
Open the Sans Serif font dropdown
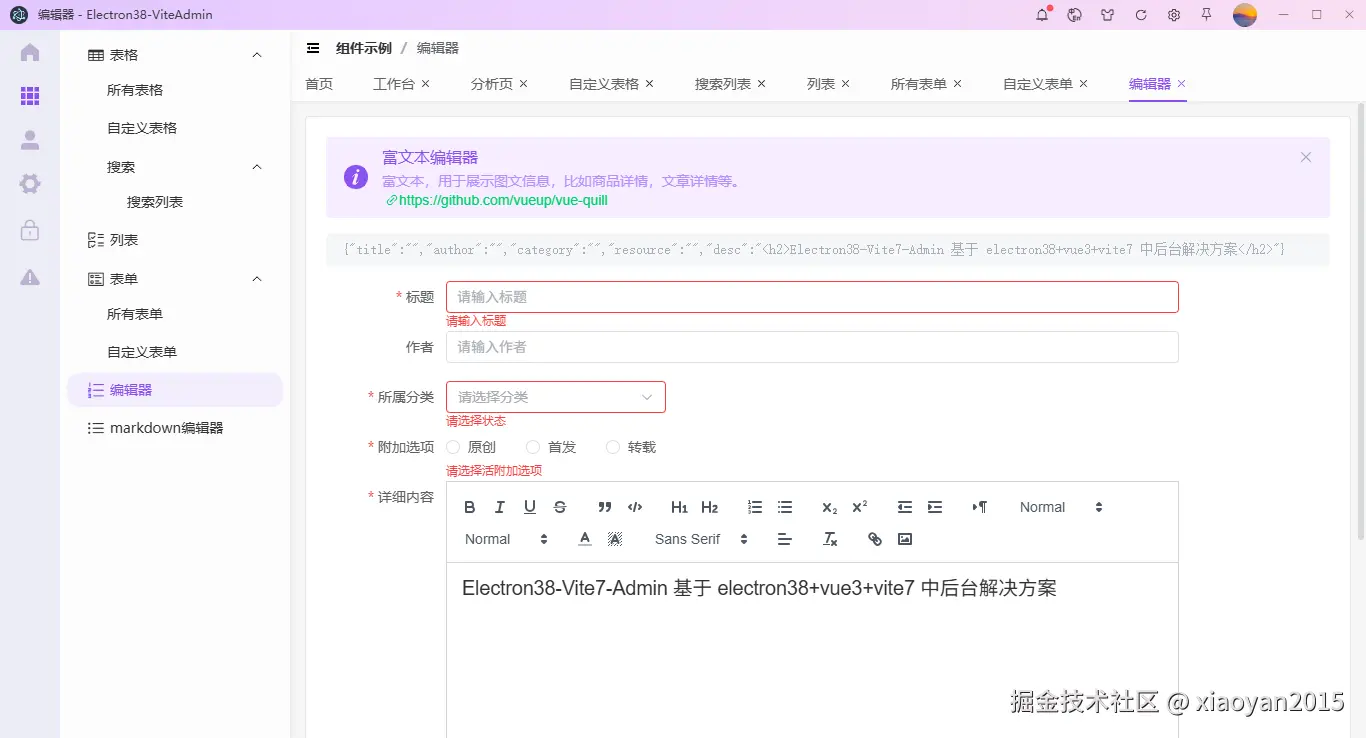click(x=697, y=539)
